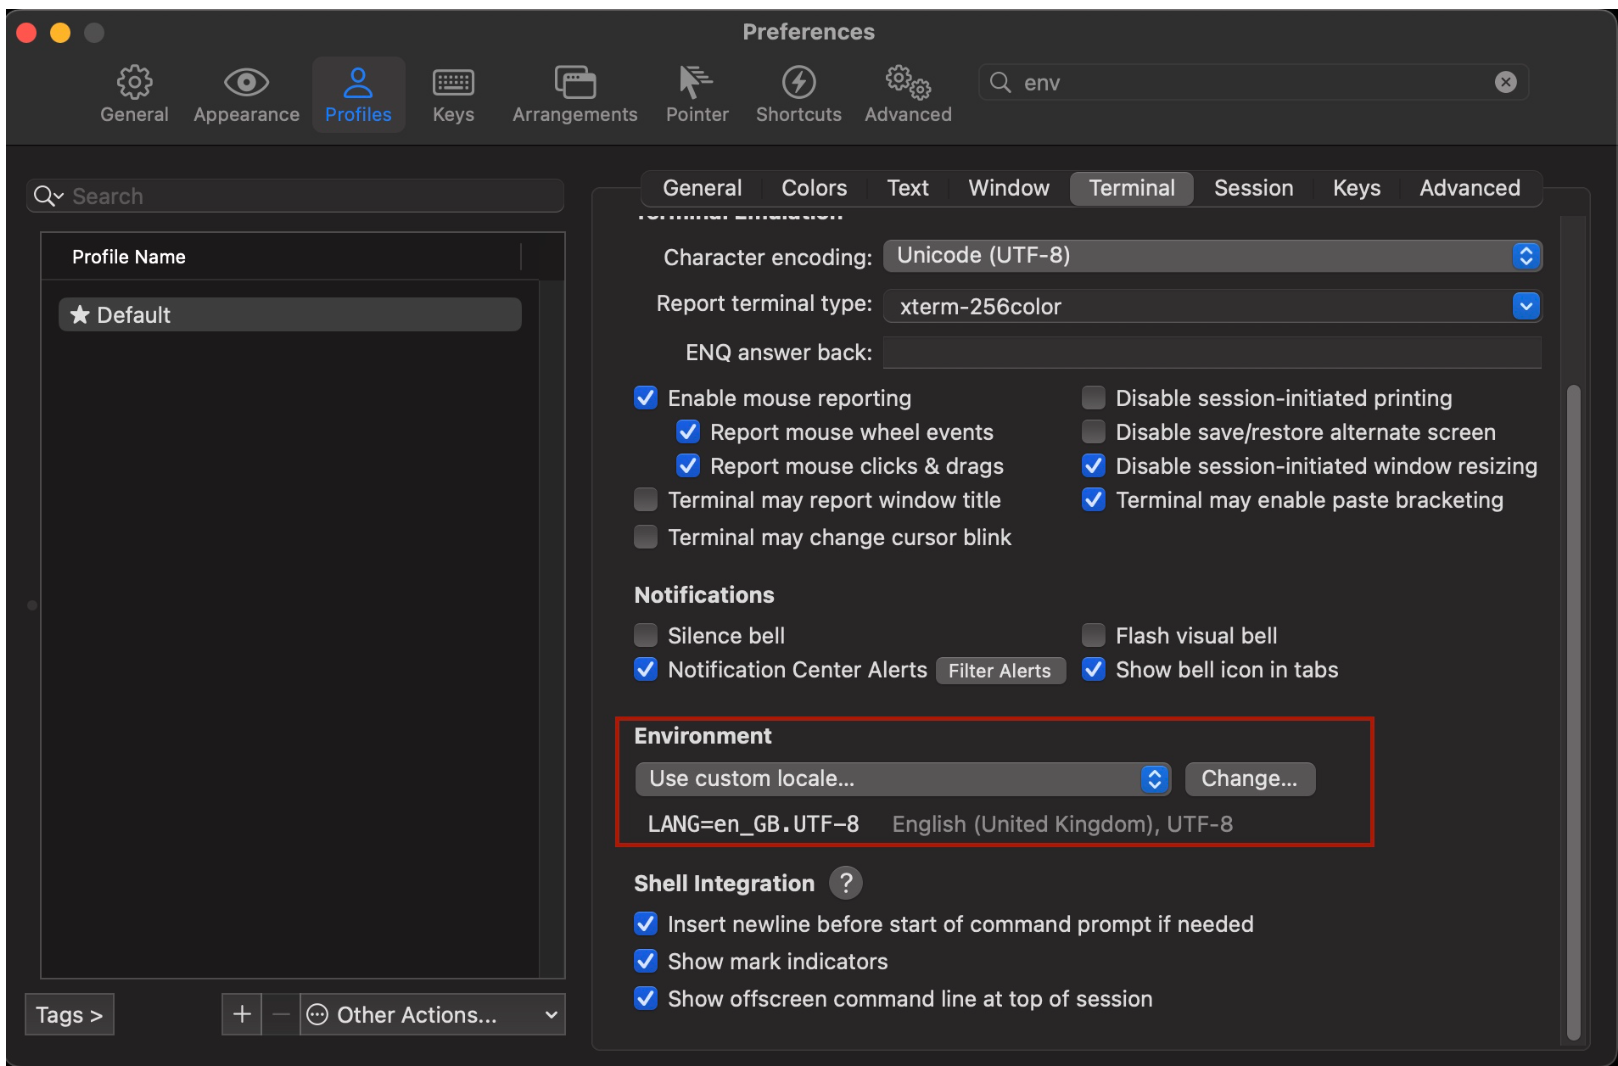Click the preferences search field with env
The image size is (1618, 1066).
click(x=1254, y=82)
